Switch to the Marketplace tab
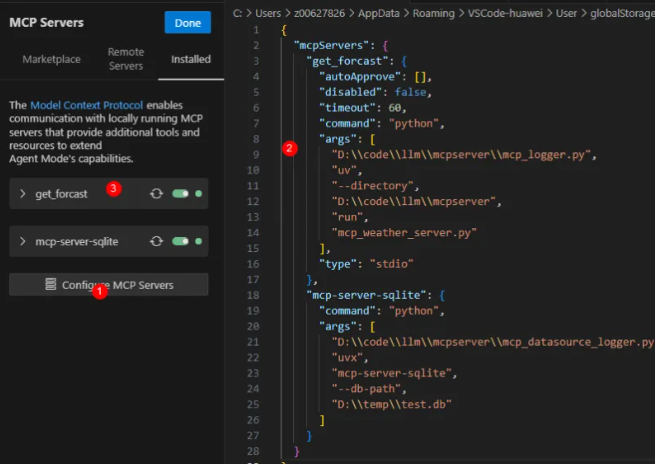 click(x=52, y=59)
